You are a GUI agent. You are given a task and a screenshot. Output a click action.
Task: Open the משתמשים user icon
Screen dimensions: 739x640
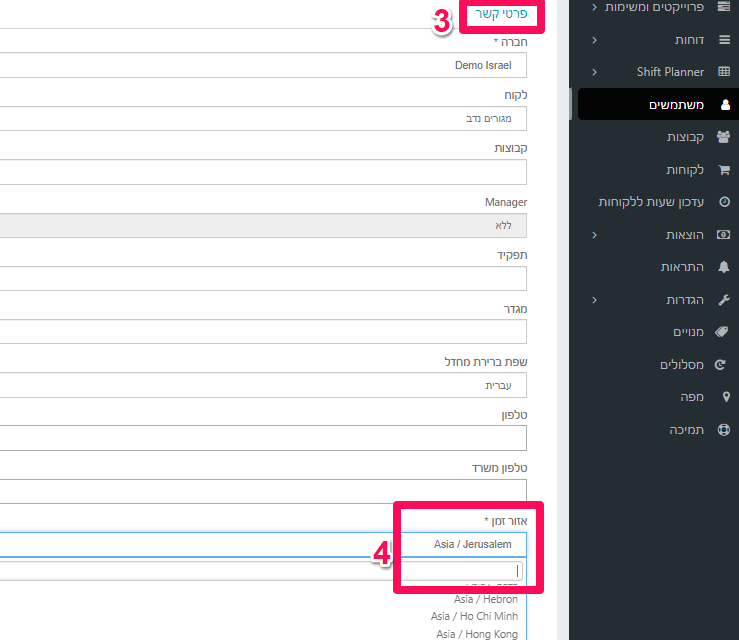point(725,104)
